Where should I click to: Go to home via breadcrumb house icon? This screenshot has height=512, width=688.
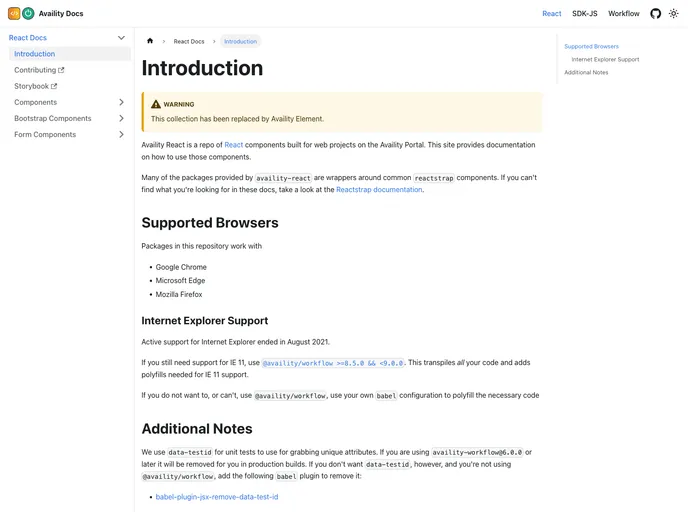[x=150, y=41]
